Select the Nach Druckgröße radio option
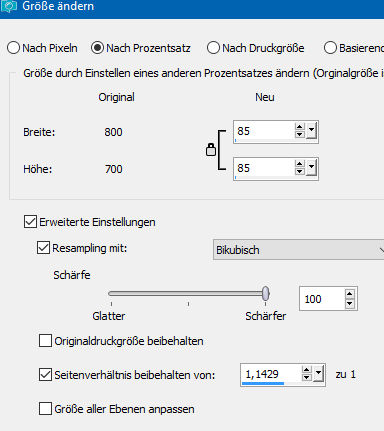Screen dimensions: 384x431 coord(213,48)
